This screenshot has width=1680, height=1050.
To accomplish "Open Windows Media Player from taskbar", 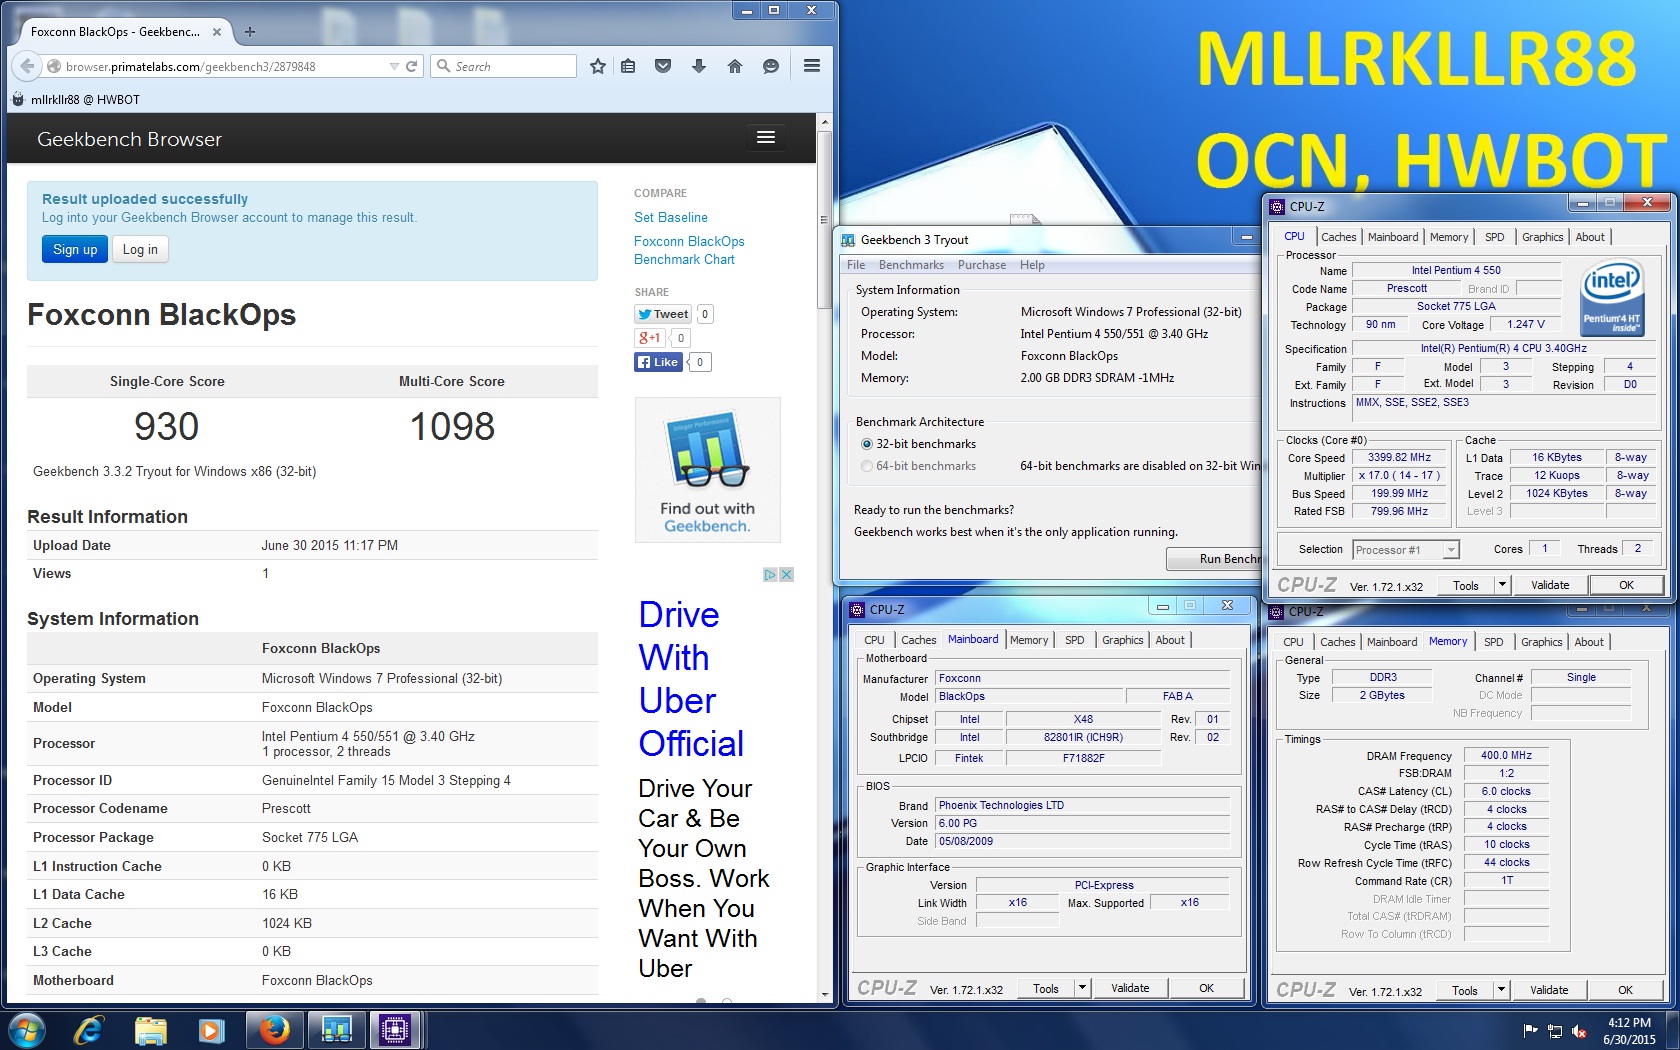I will [211, 1030].
